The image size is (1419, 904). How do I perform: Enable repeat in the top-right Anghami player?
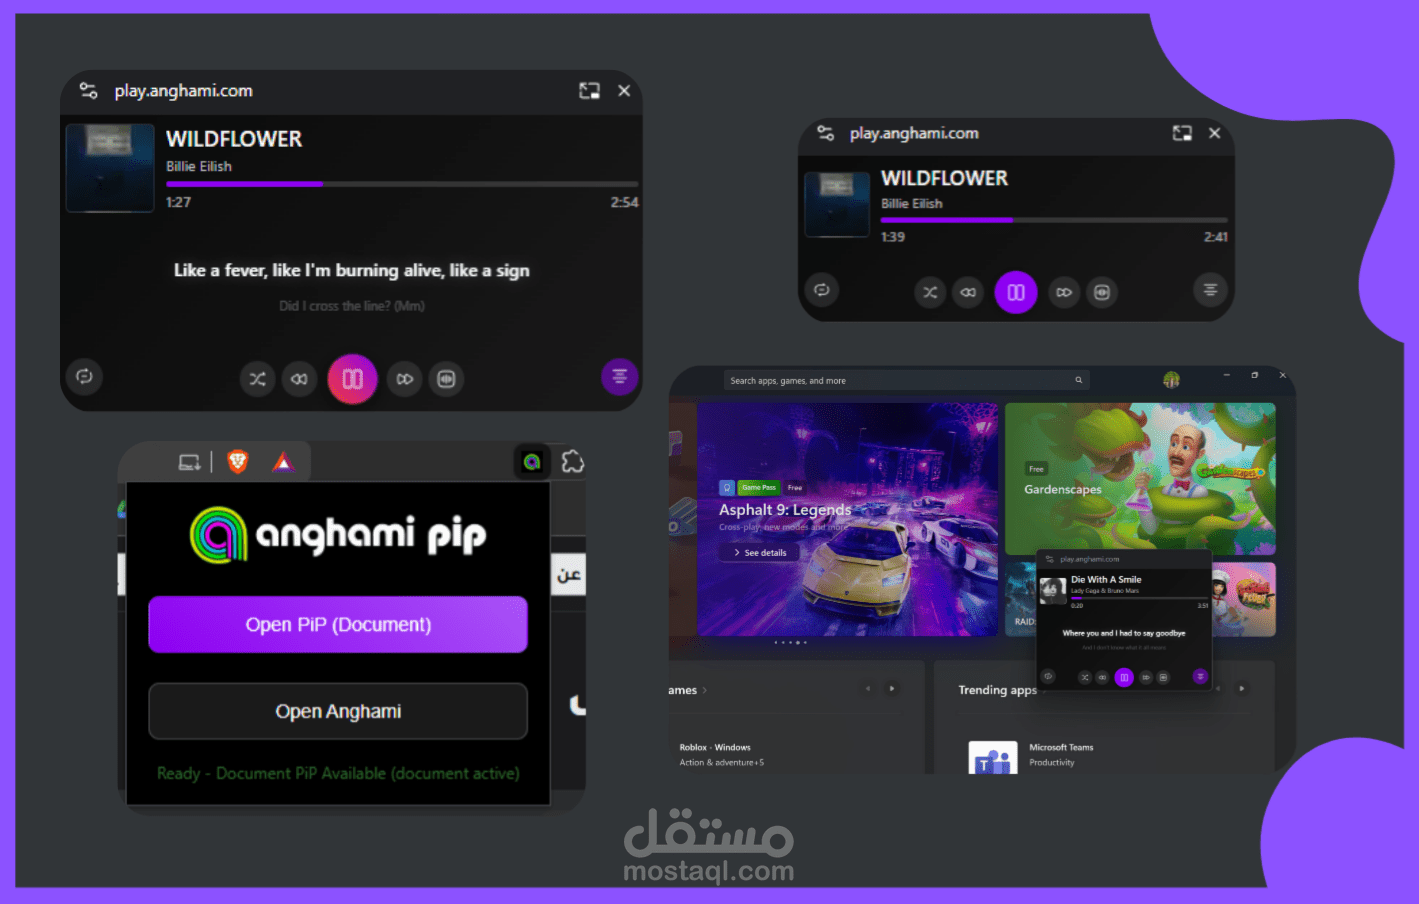821,290
